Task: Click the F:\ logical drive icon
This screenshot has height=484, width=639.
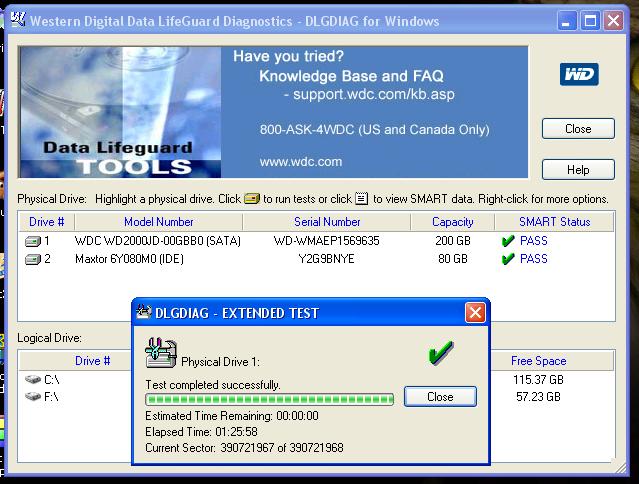Action: 33,396
